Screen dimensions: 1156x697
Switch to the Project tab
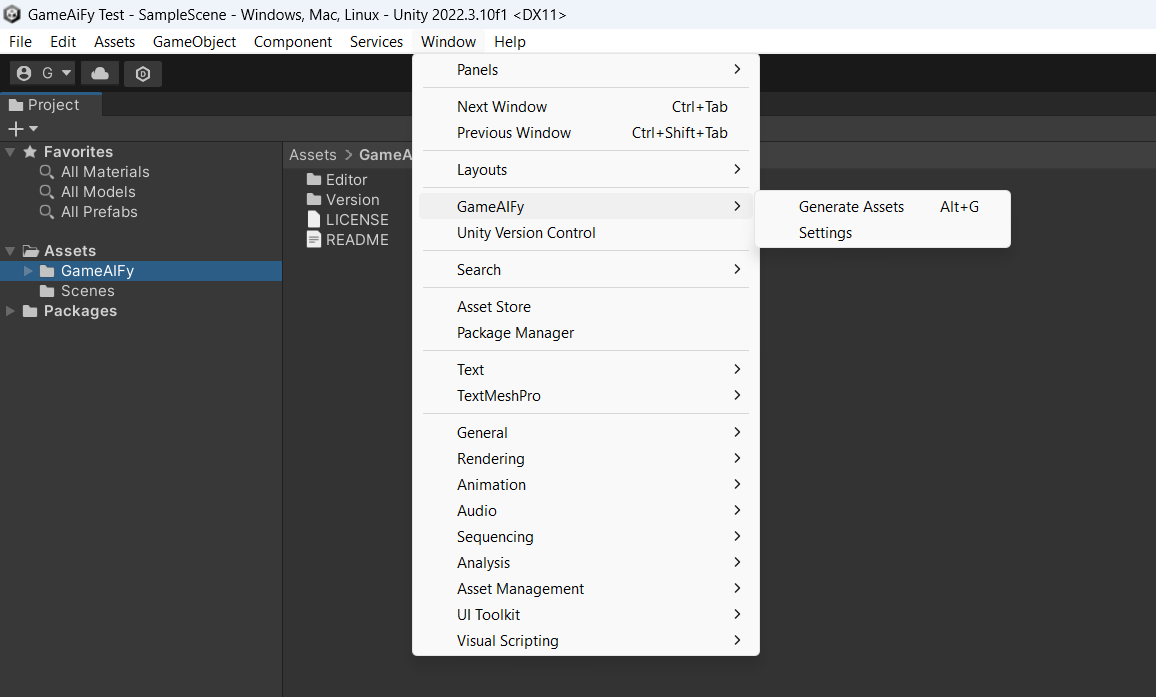(x=51, y=105)
